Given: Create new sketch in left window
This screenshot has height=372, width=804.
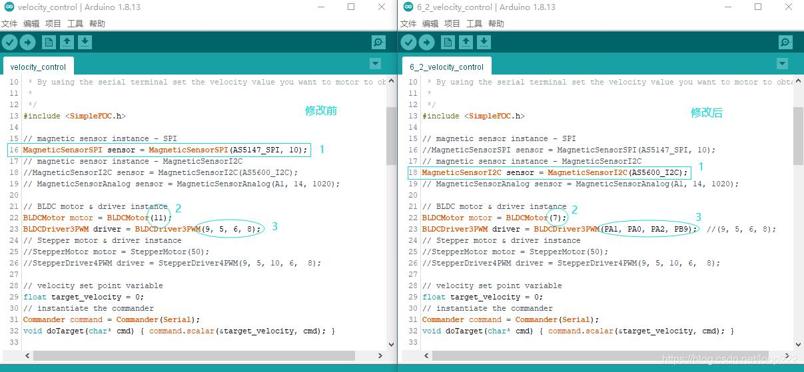Looking at the screenshot, I should pyautogui.click(x=49, y=42).
